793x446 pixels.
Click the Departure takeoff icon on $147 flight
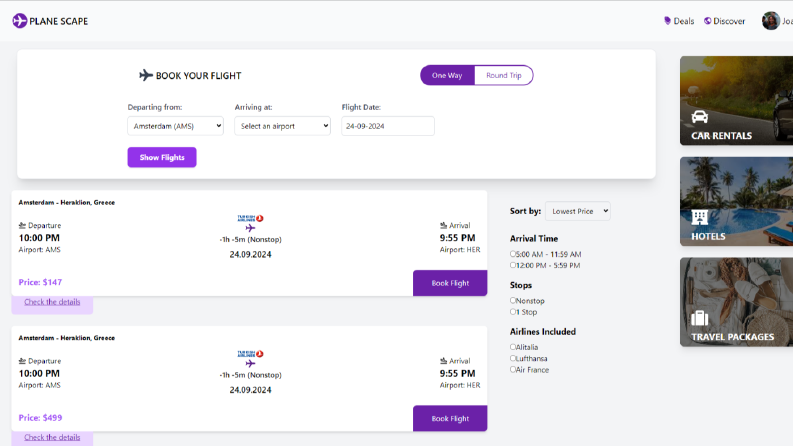coord(22,226)
